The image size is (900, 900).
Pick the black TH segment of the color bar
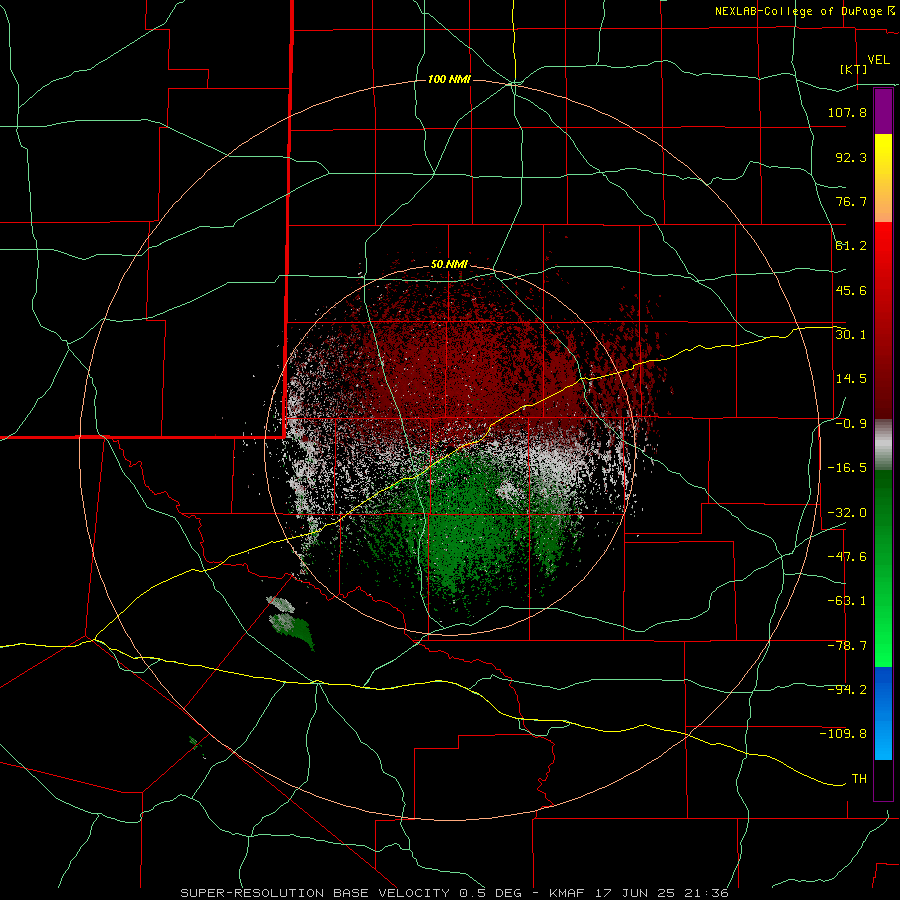pos(883,779)
